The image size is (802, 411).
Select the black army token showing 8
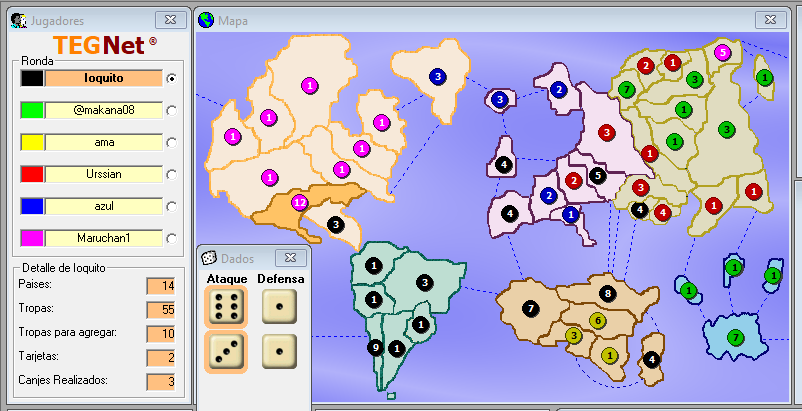pos(607,294)
